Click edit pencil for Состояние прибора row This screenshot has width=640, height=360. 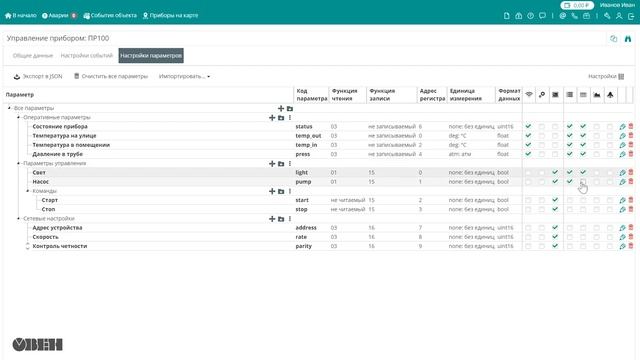[x=622, y=127]
